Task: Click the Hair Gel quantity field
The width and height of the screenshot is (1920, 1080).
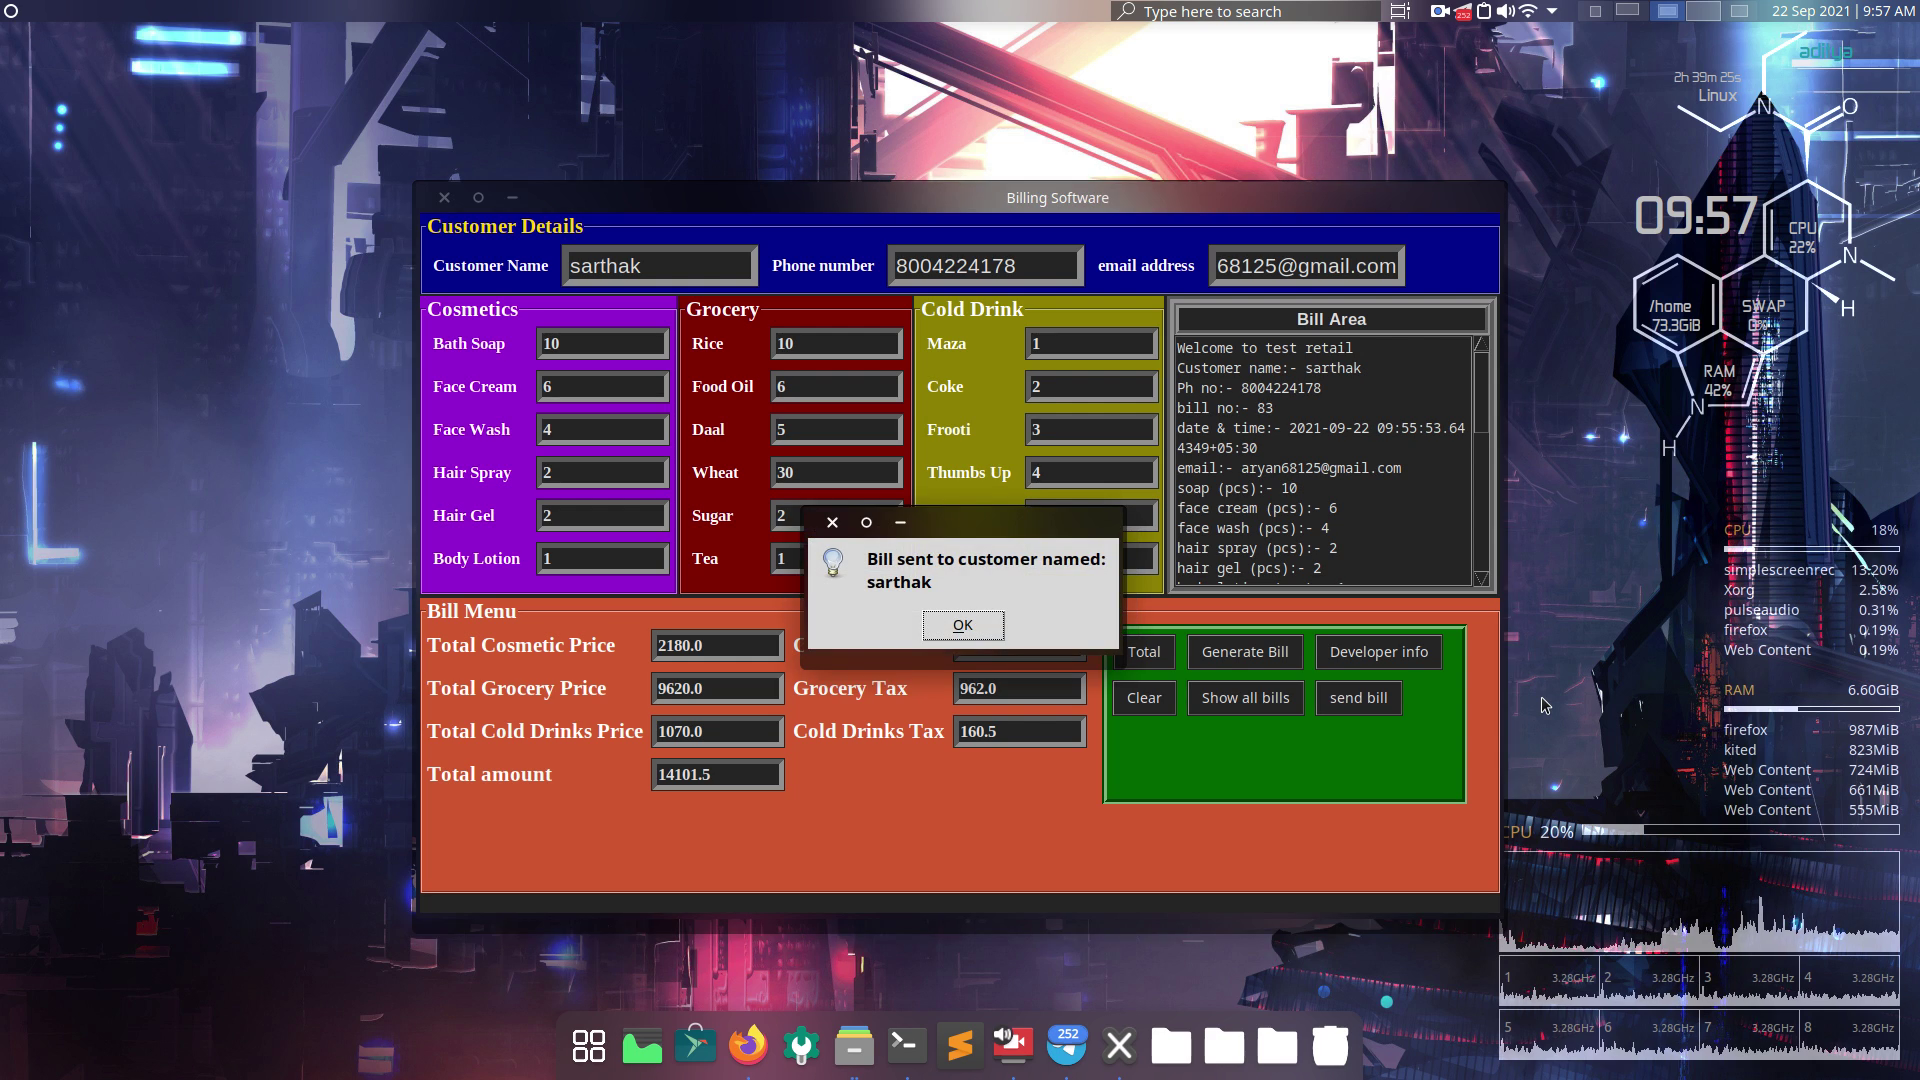Action: 603,516
